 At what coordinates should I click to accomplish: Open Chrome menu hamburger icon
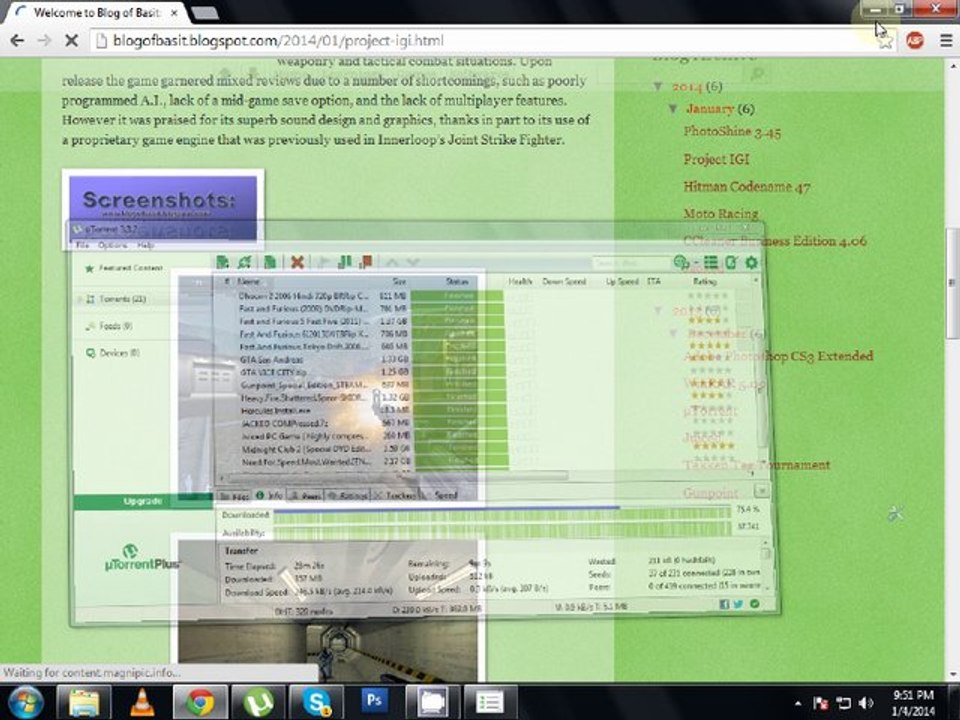(945, 40)
